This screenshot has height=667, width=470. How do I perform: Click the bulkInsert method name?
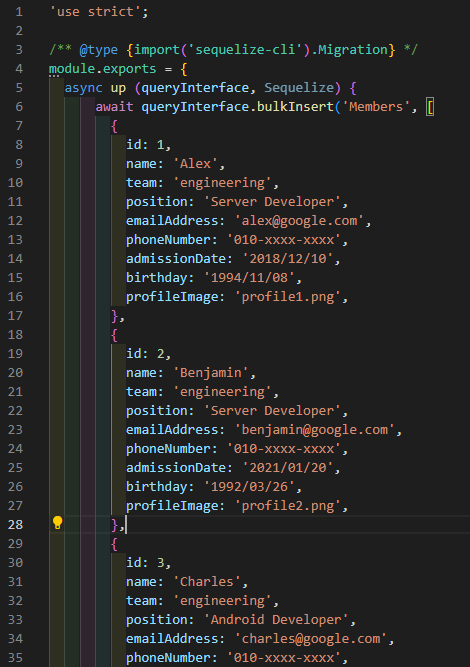295,107
